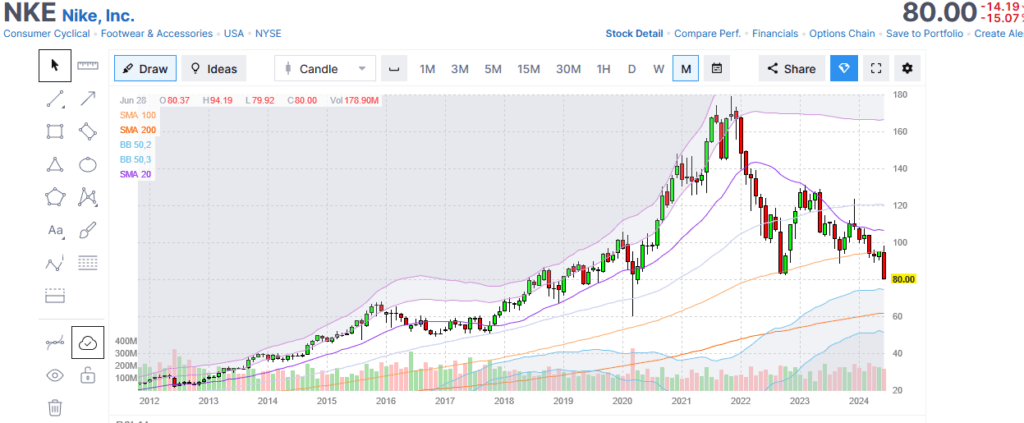Choose the triangle drawing tool
1024x423 pixels.
coord(55,164)
